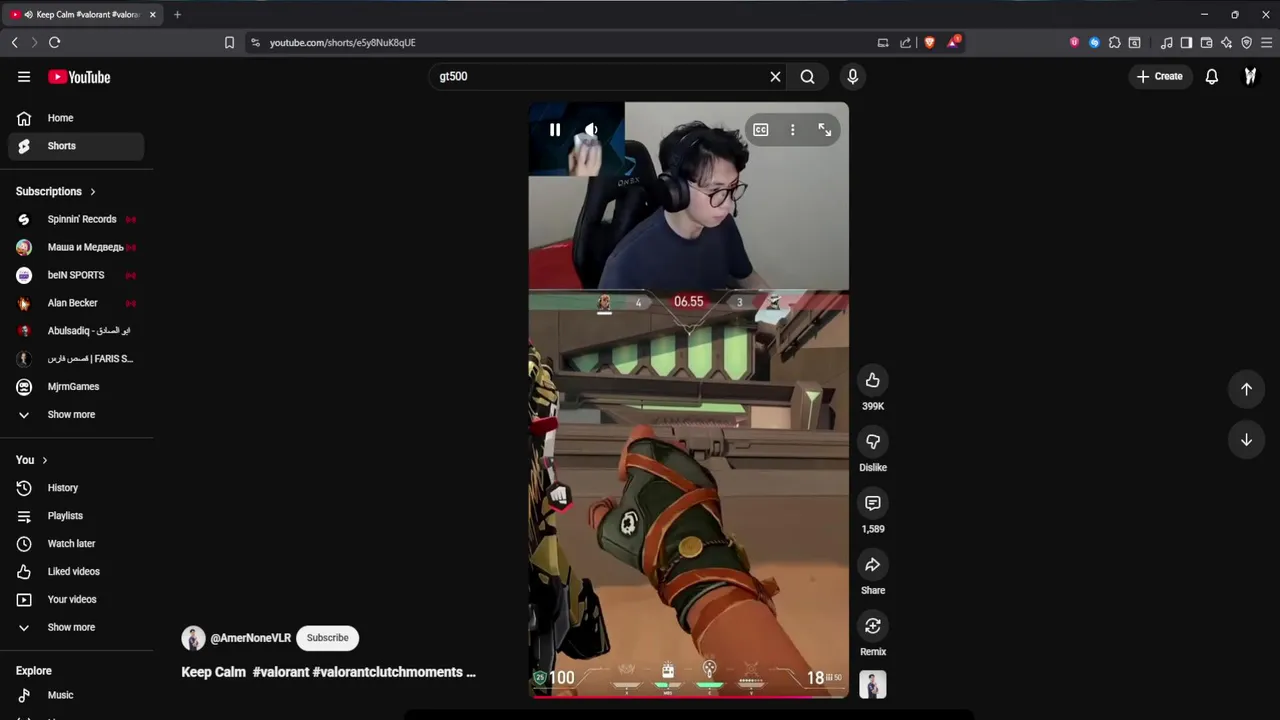Expand Show more under You section
The height and width of the screenshot is (720, 1280).
(x=76, y=627)
